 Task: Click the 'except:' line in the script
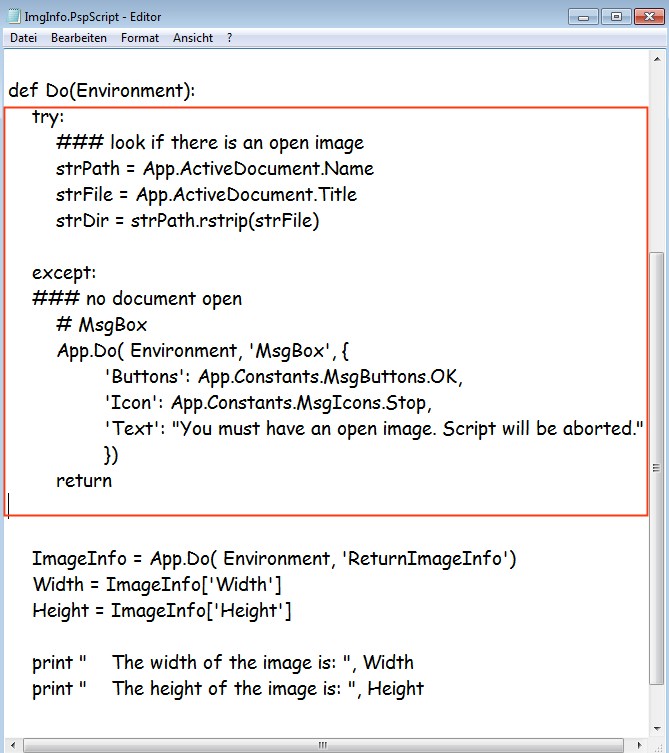coord(58,273)
